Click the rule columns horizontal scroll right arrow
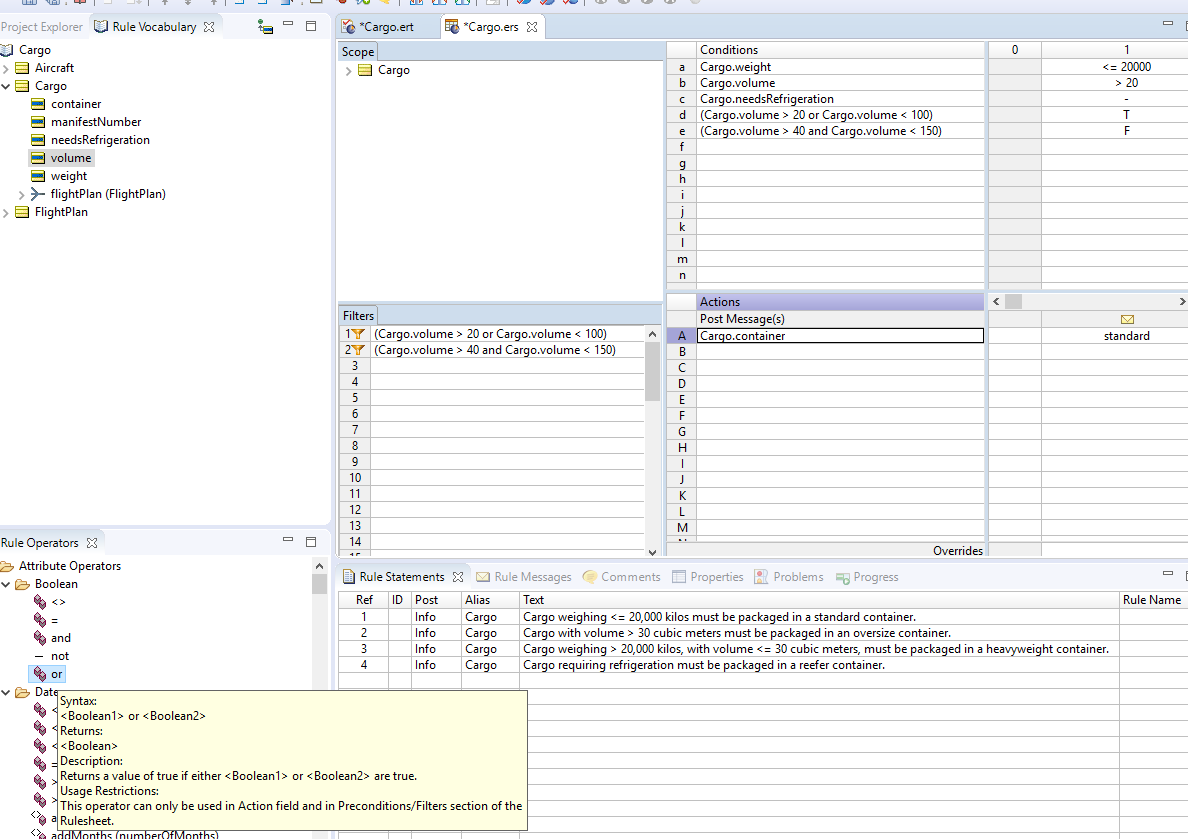 (1182, 302)
